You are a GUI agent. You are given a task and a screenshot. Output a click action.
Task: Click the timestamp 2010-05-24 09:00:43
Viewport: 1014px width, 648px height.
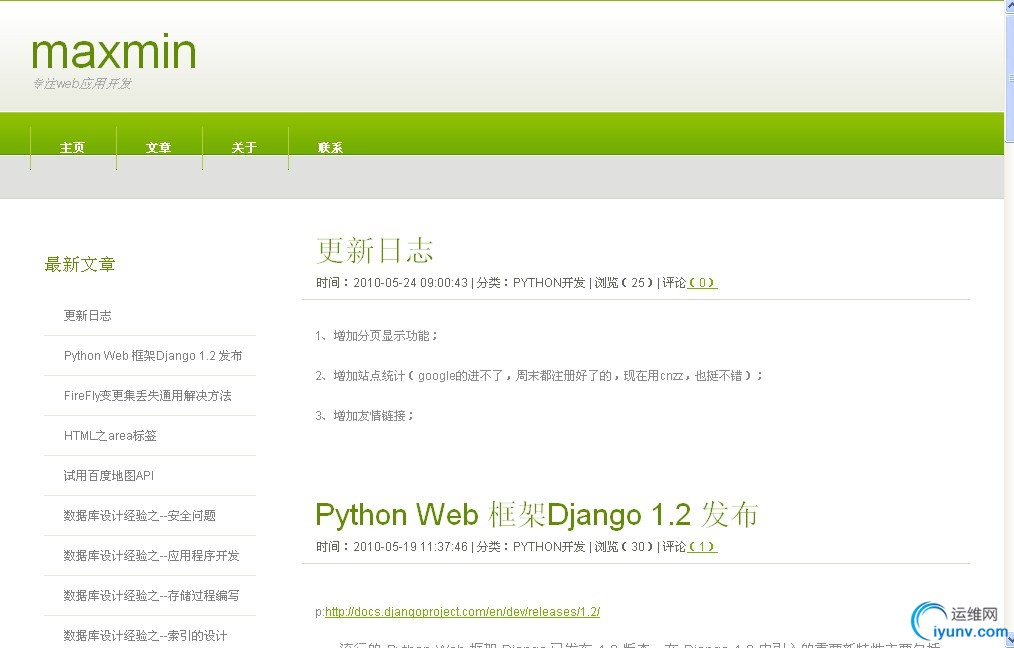pyautogui.click(x=410, y=283)
